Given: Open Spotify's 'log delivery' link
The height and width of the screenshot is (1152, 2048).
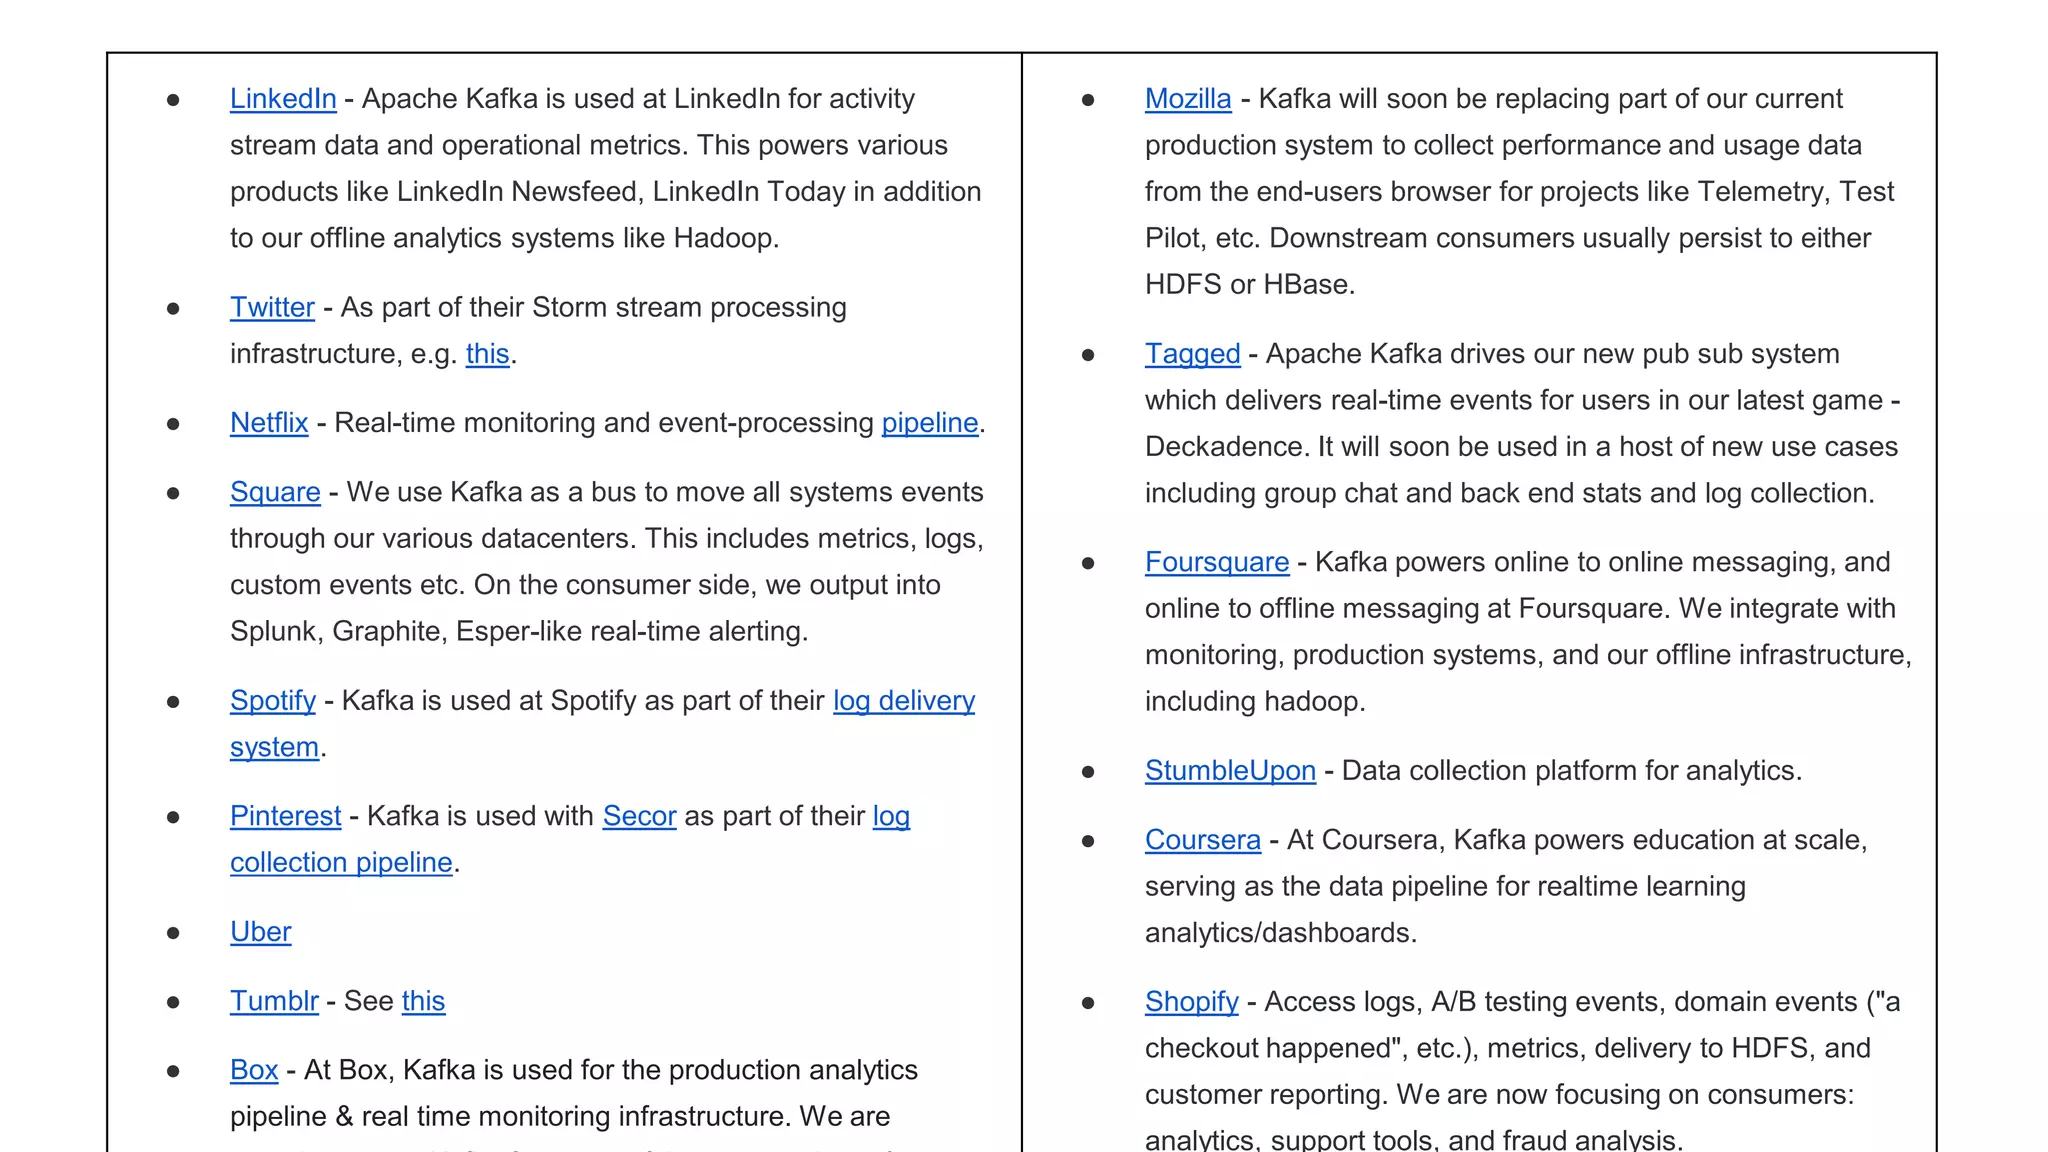Looking at the screenshot, I should [903, 701].
